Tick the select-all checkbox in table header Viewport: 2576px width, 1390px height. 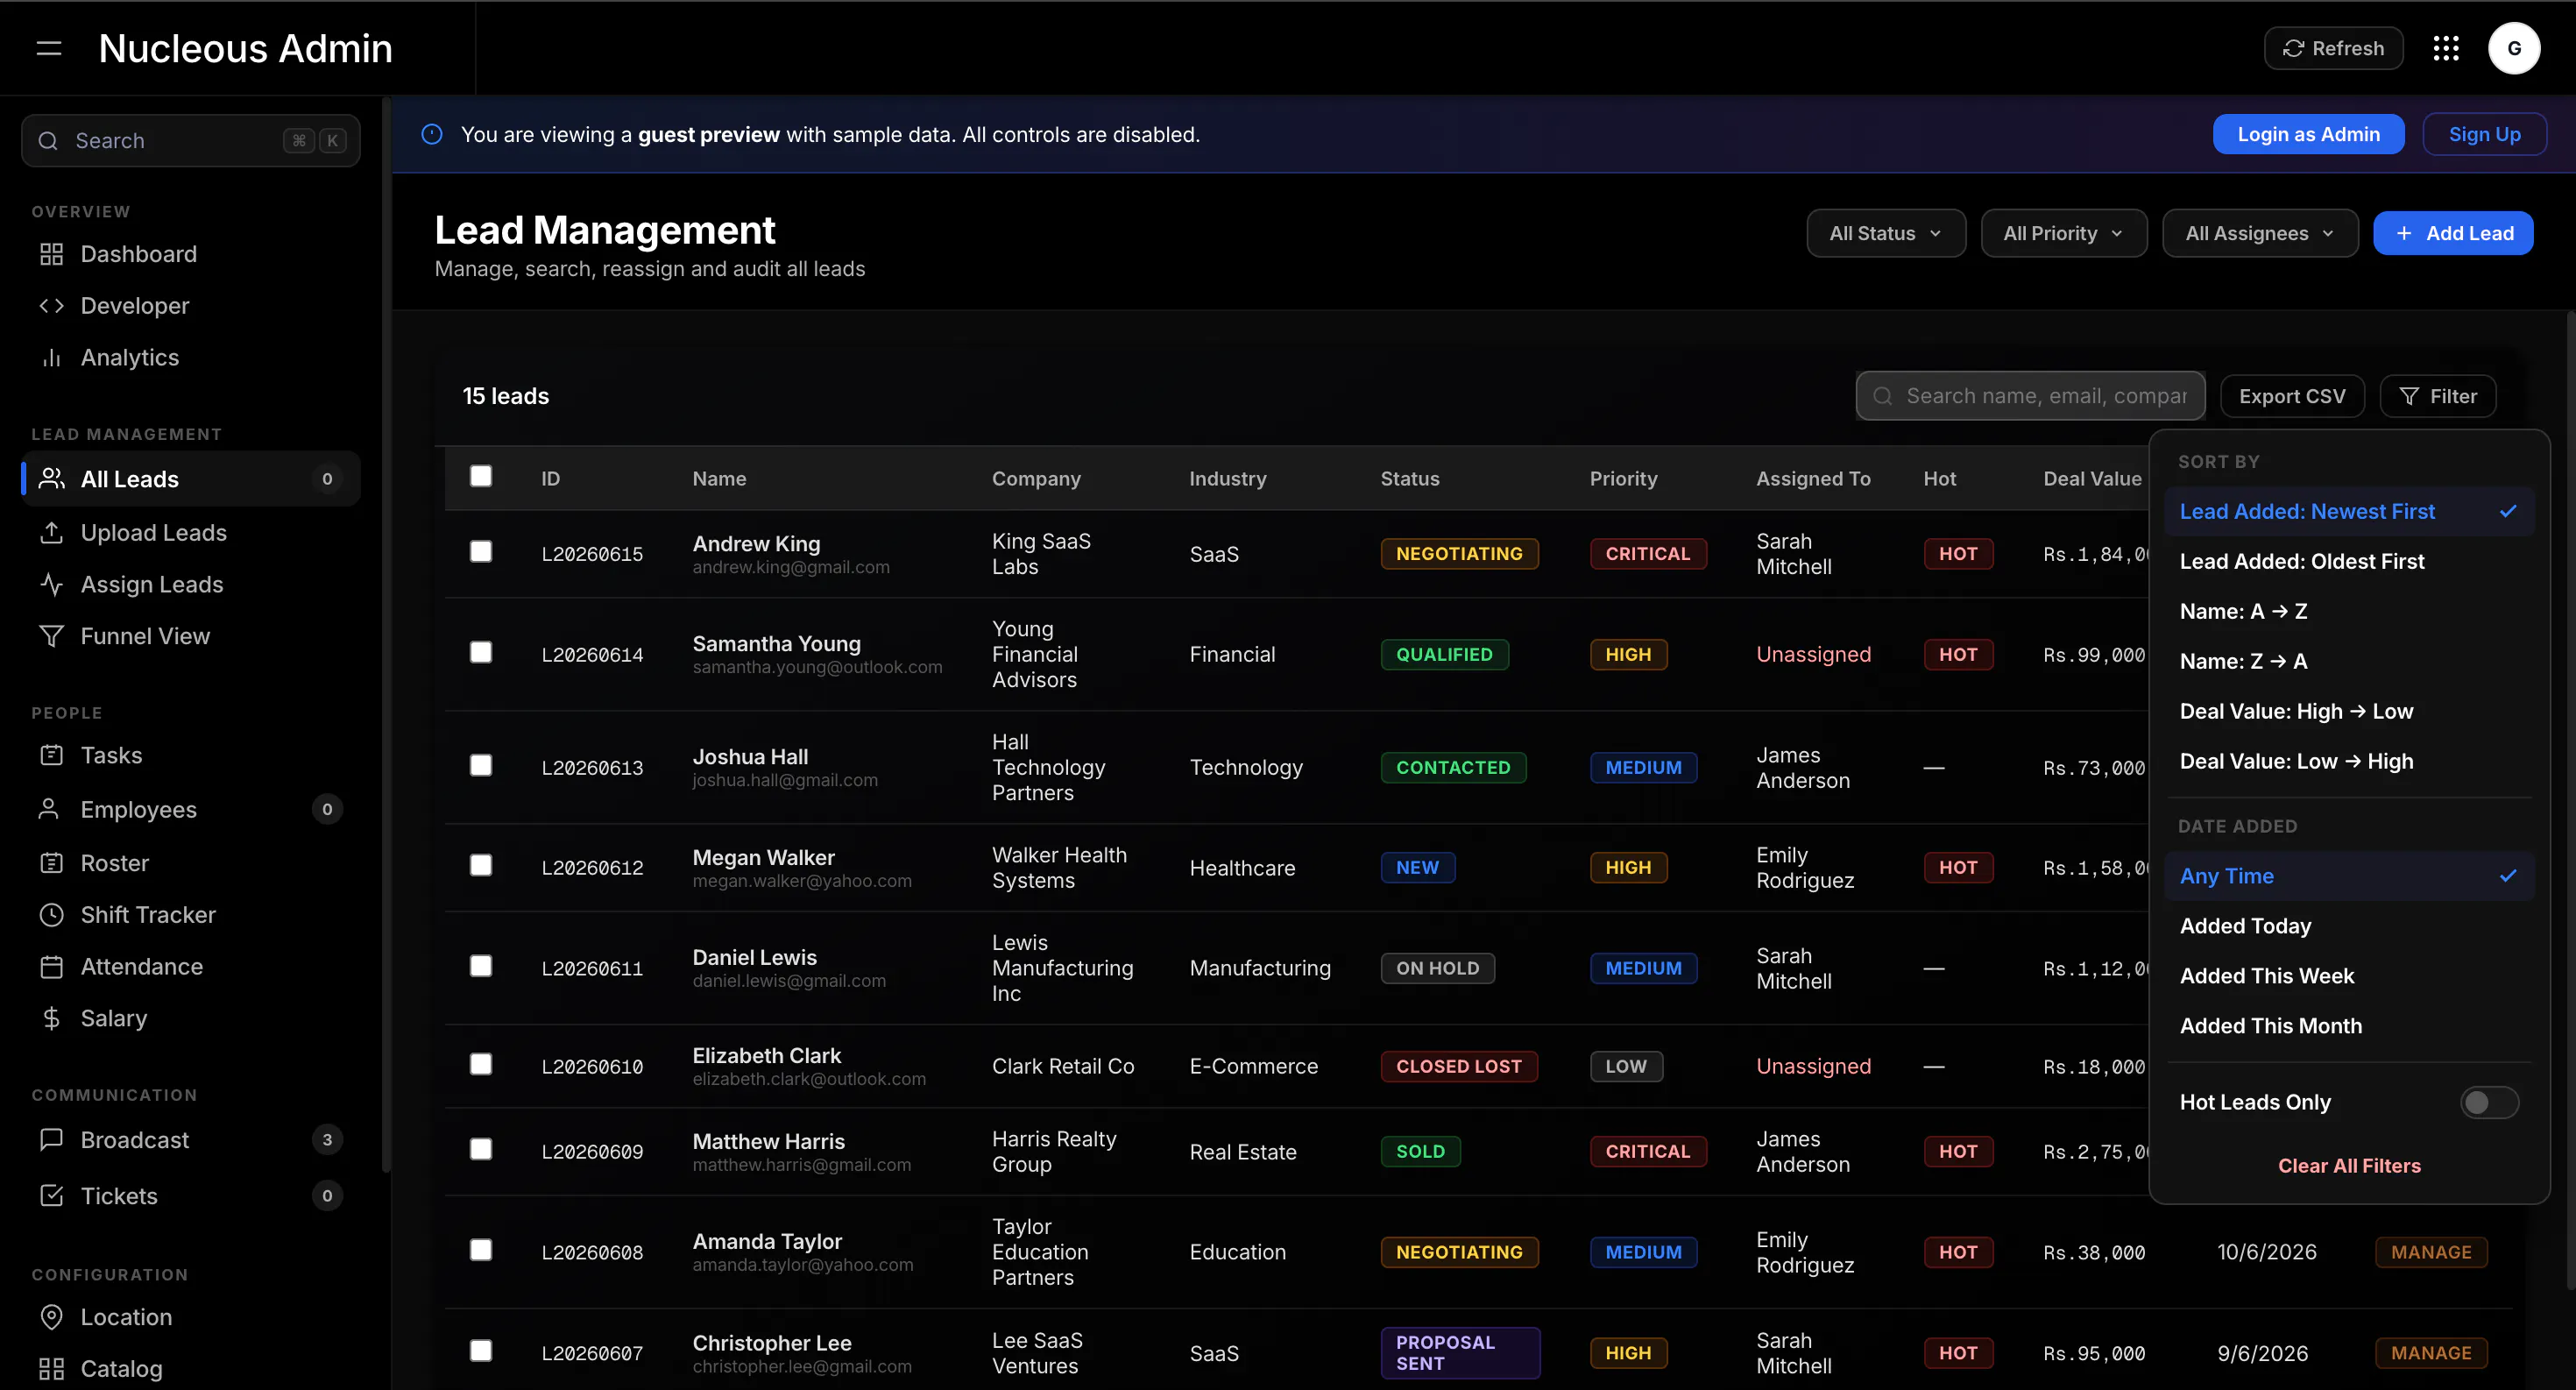(481, 476)
